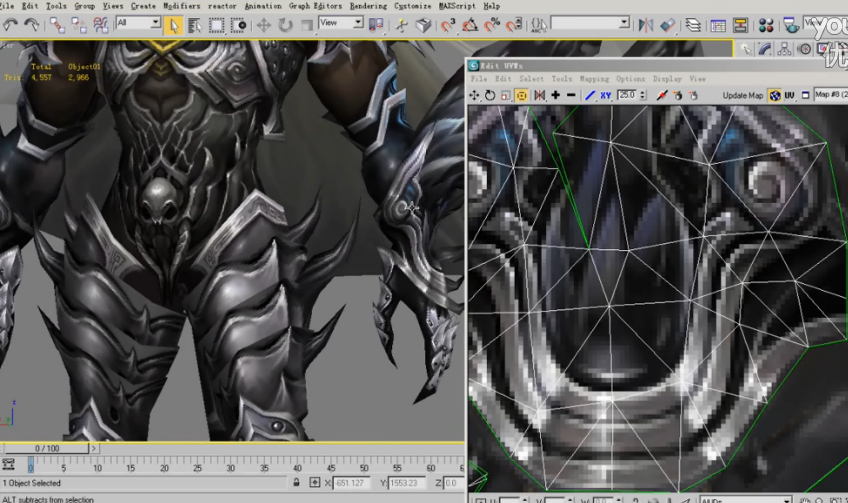The width and height of the screenshot is (848, 503).
Task: Click the plus icon in Edit UVWs toolbar
Action: click(555, 95)
